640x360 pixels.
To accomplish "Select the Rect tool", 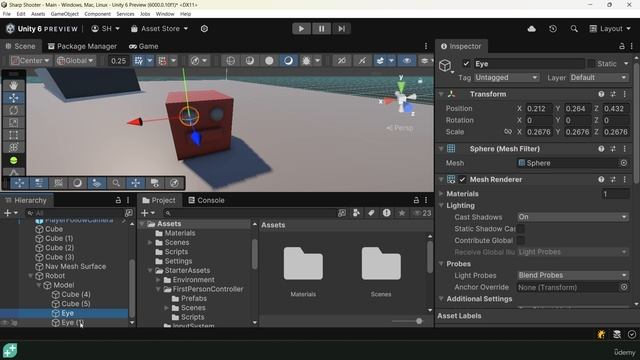I will [x=13, y=135].
